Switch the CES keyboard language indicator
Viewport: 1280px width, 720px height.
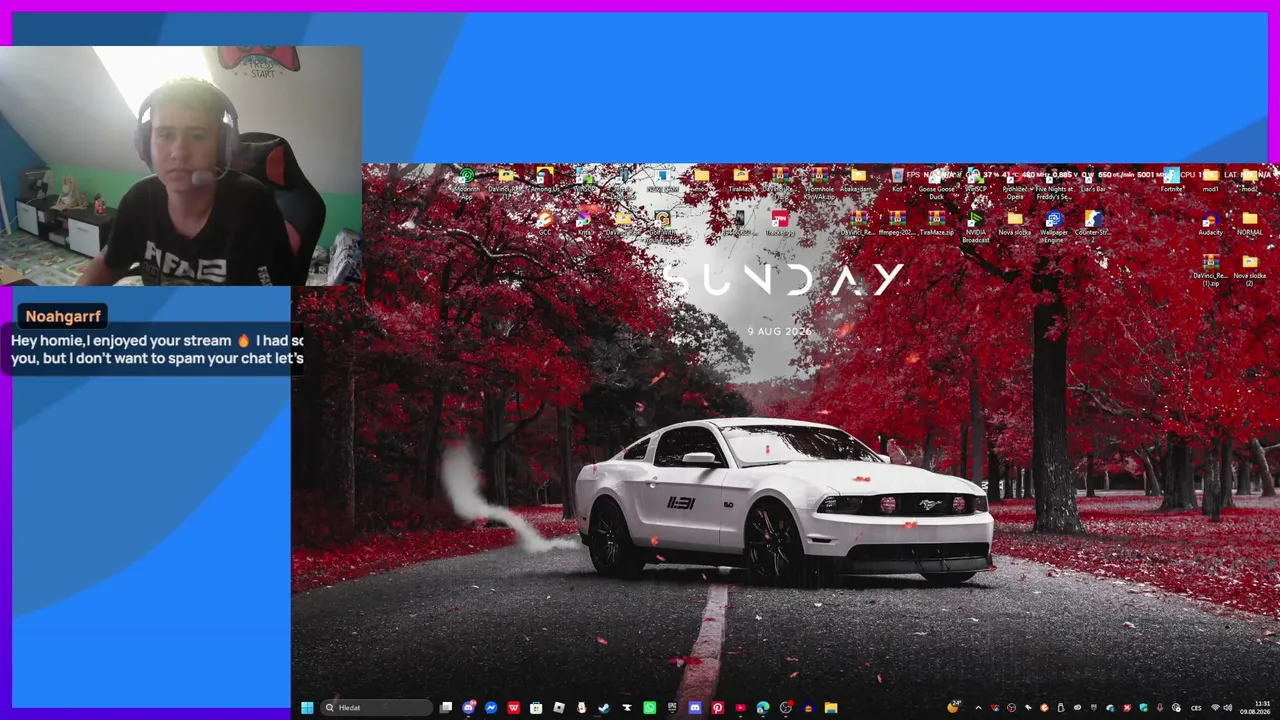coord(1196,708)
